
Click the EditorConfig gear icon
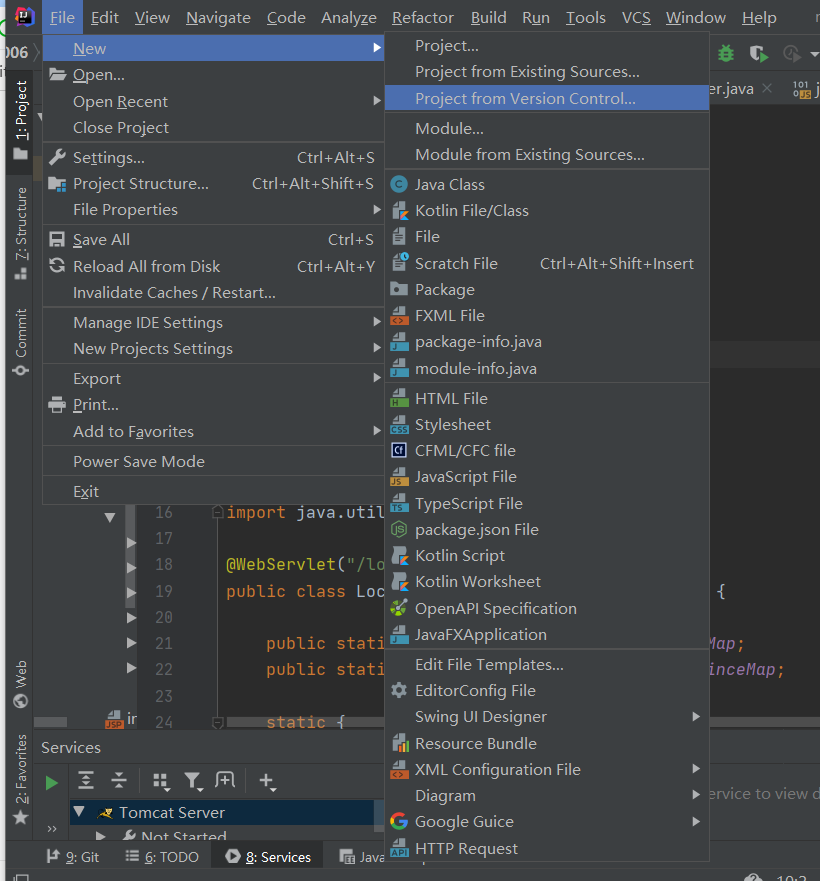[399, 690]
